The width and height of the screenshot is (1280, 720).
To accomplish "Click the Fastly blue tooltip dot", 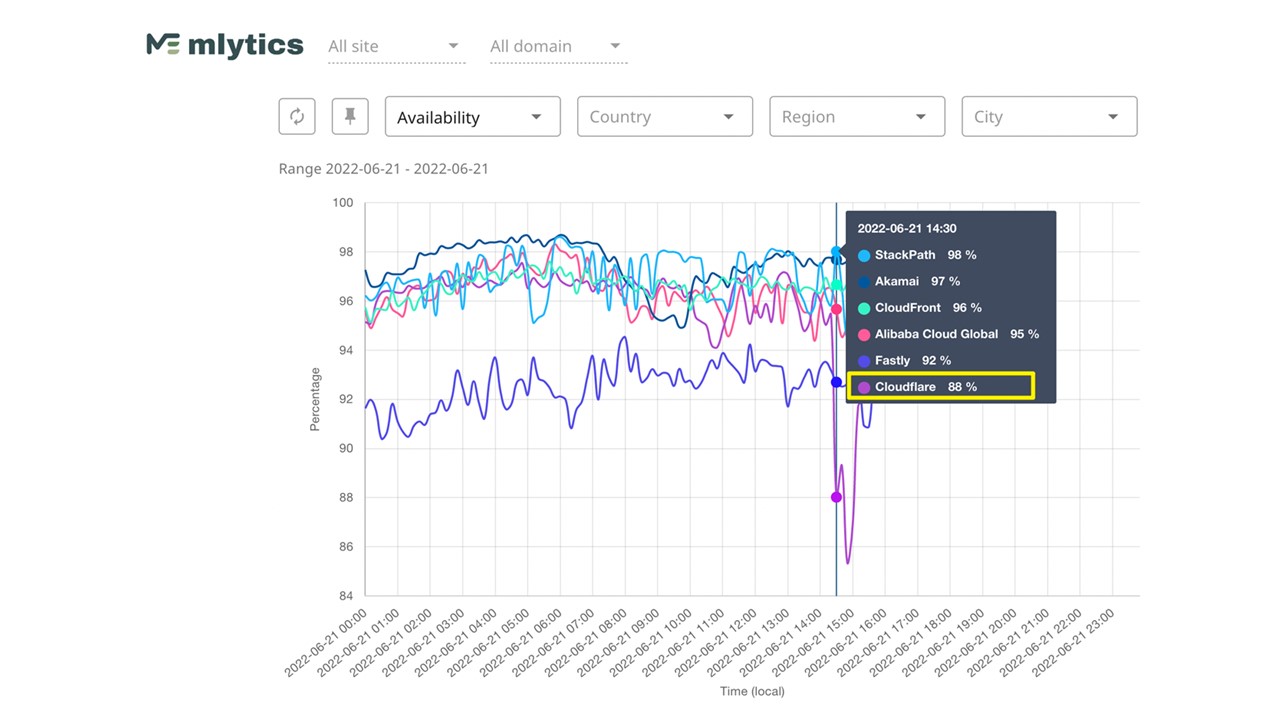I will (x=864, y=360).
